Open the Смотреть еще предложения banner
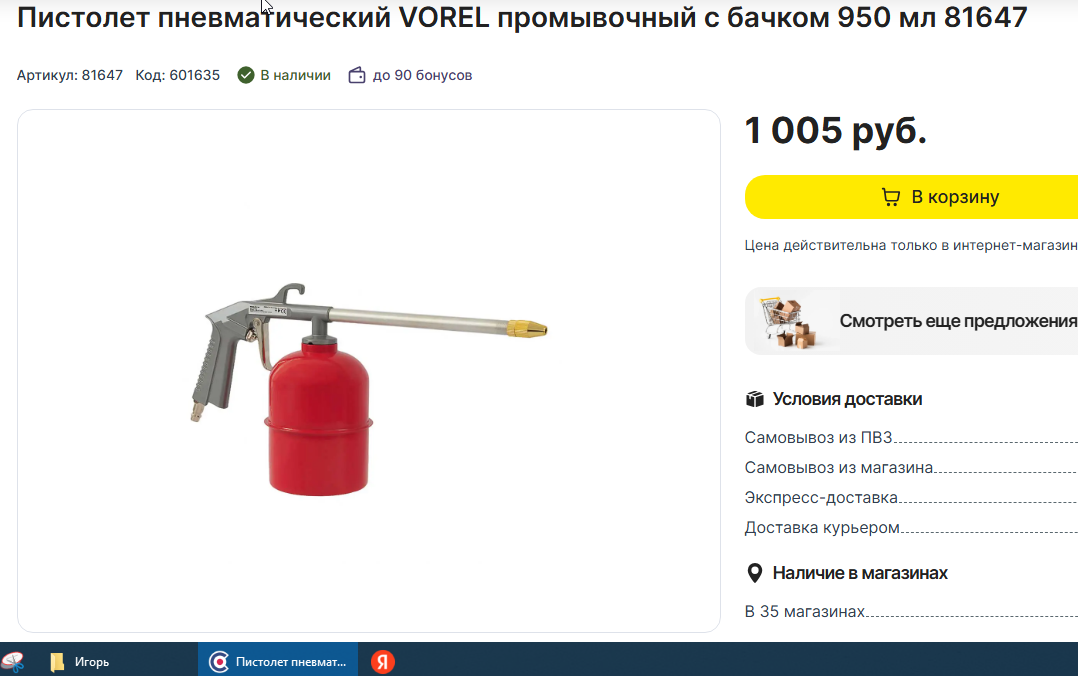This screenshot has height=676, width=1078. tap(912, 321)
